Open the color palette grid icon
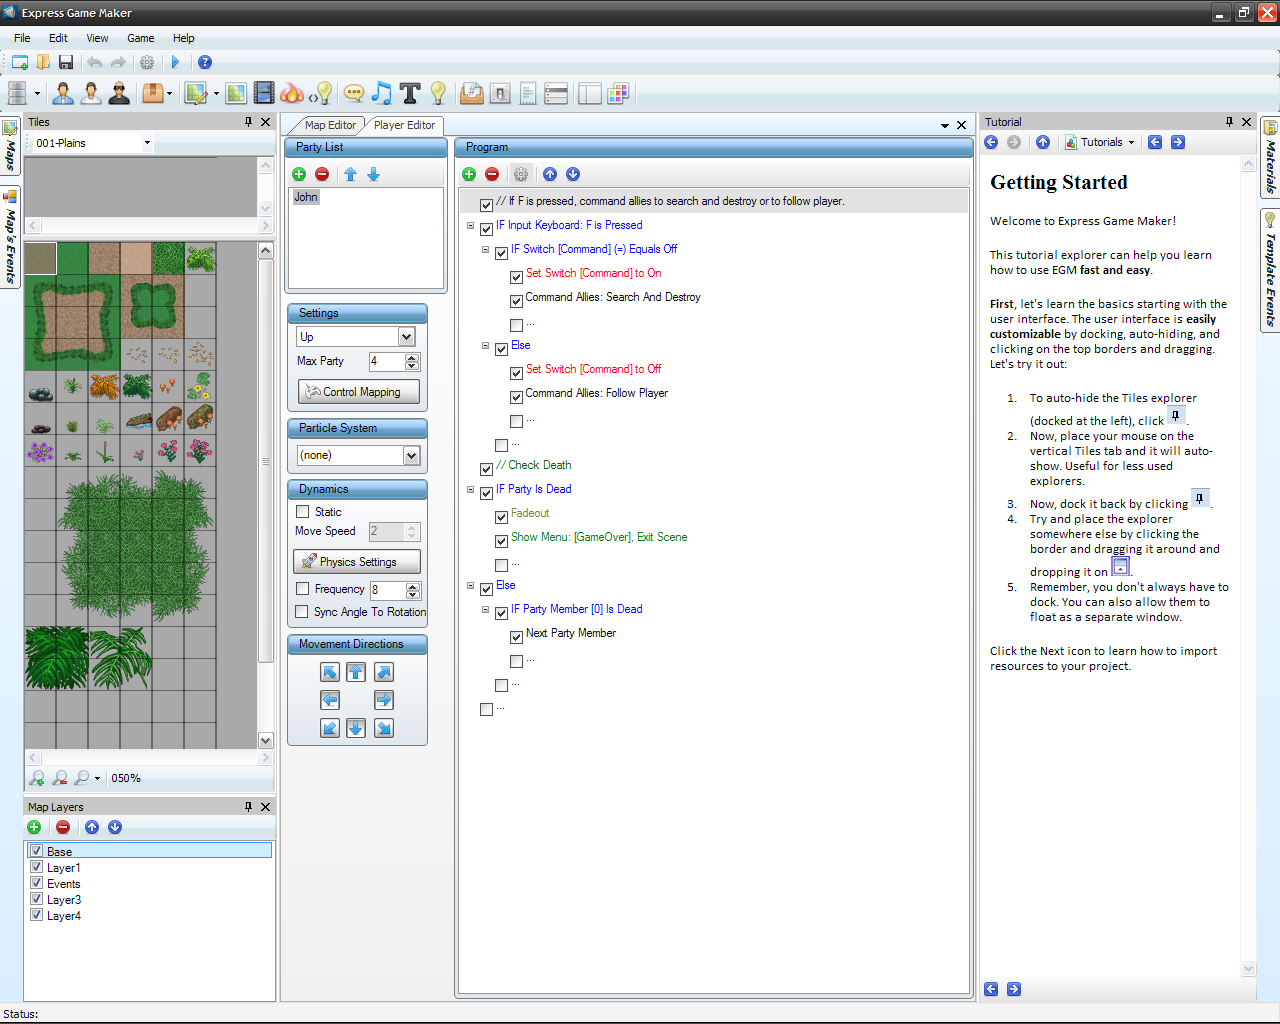 (618, 93)
